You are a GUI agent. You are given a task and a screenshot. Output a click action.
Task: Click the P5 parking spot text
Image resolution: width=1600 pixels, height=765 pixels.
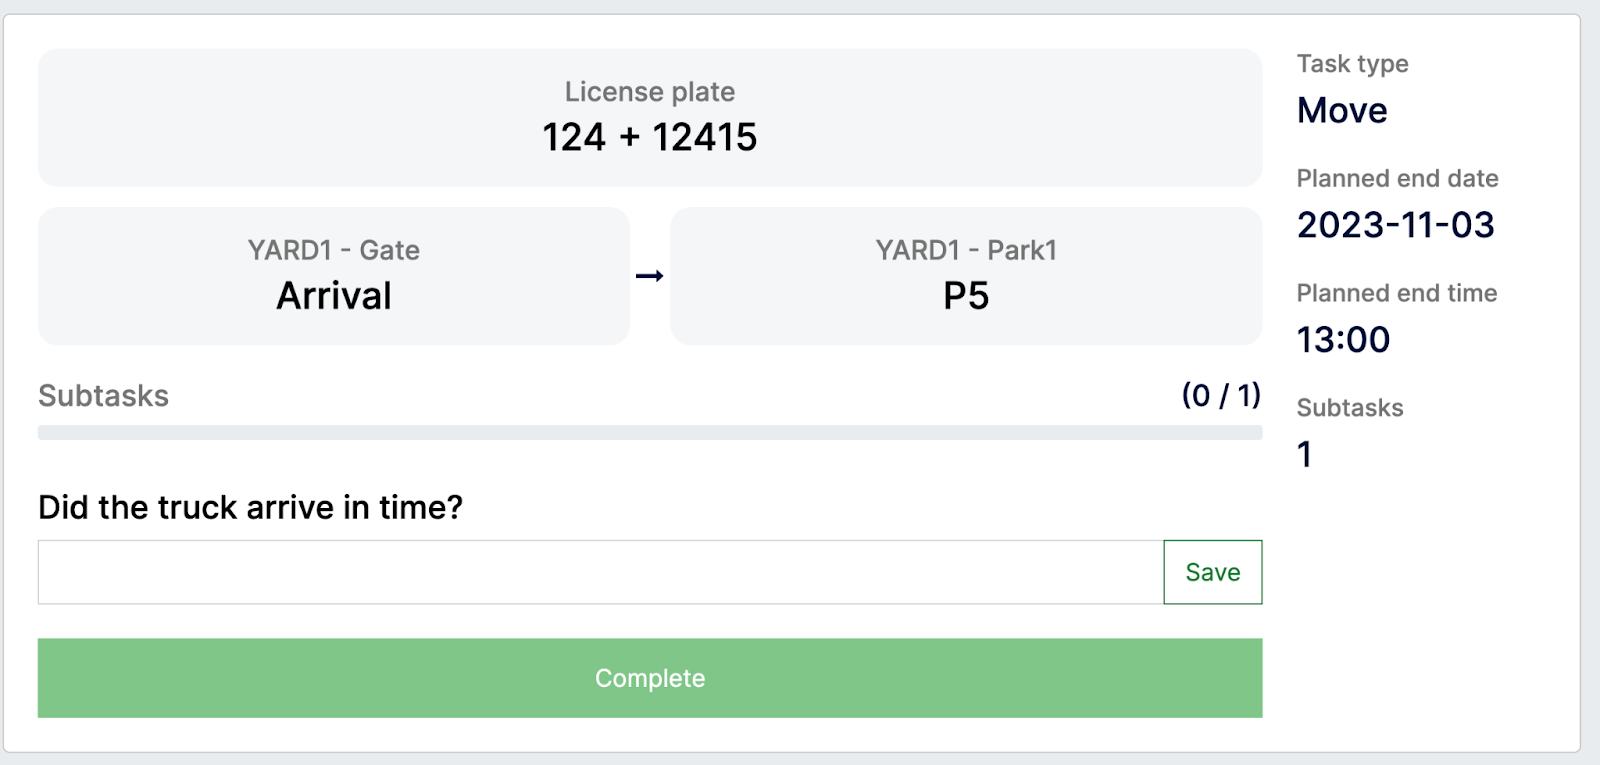coord(966,296)
